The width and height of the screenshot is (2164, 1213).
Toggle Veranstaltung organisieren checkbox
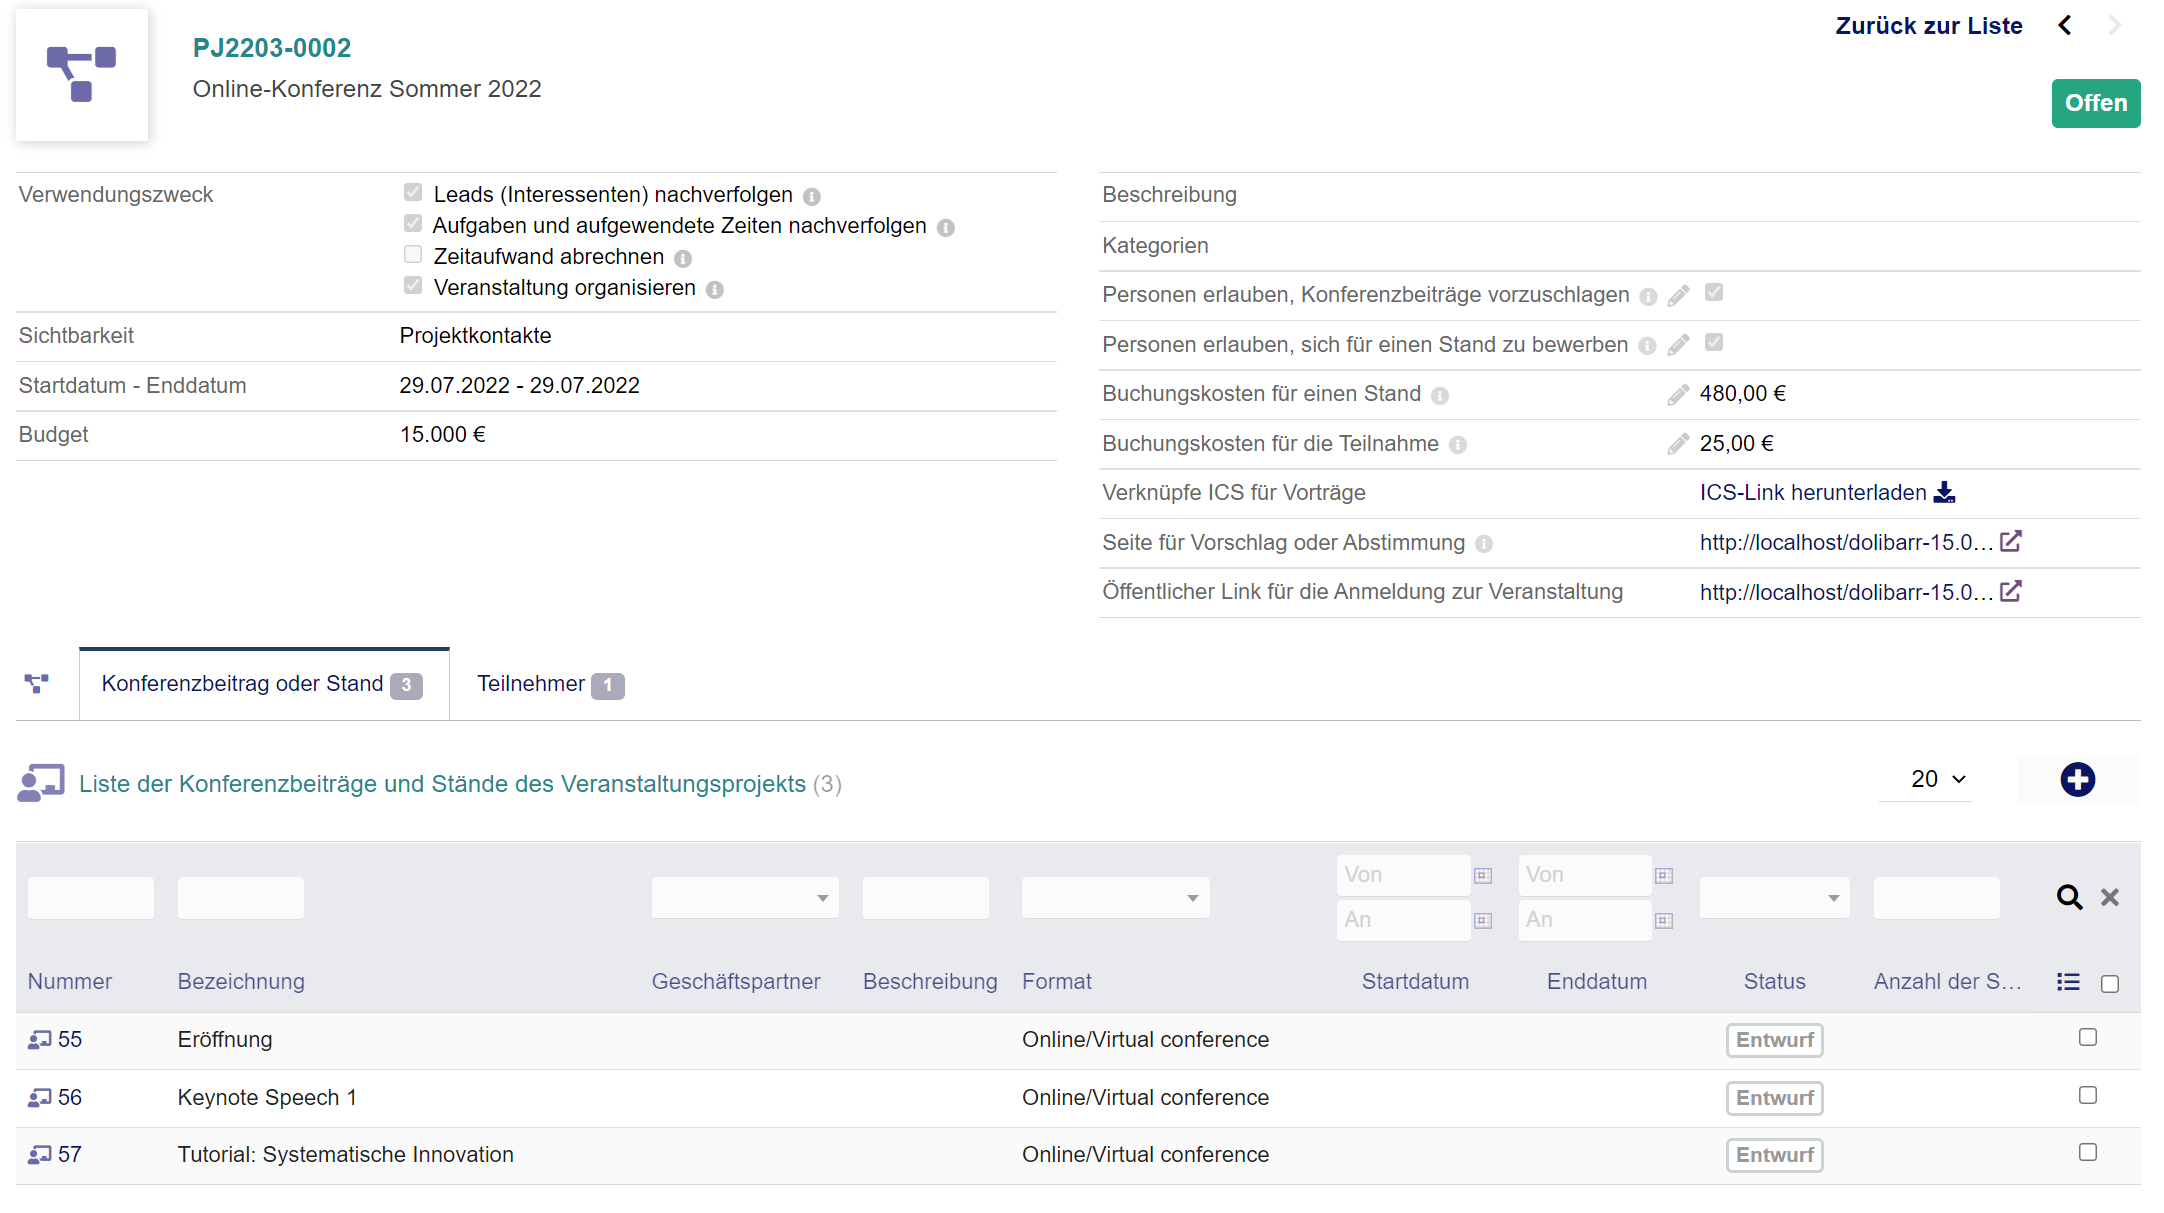(413, 285)
